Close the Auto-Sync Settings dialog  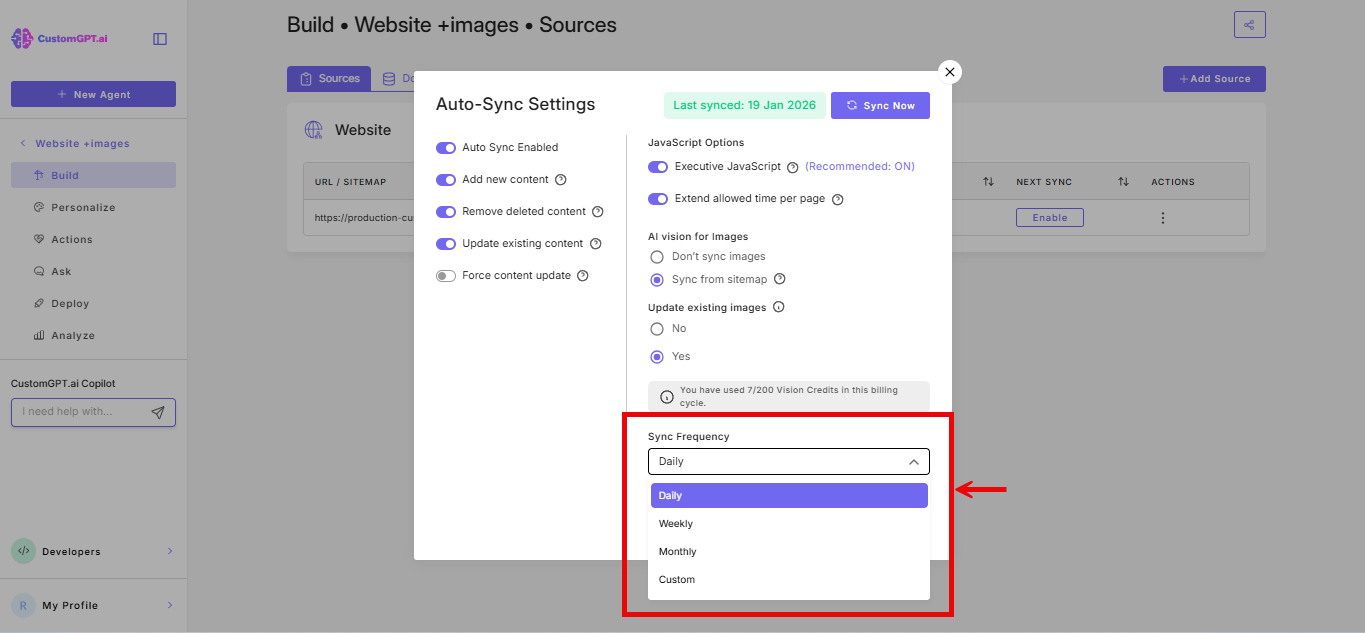click(x=950, y=72)
